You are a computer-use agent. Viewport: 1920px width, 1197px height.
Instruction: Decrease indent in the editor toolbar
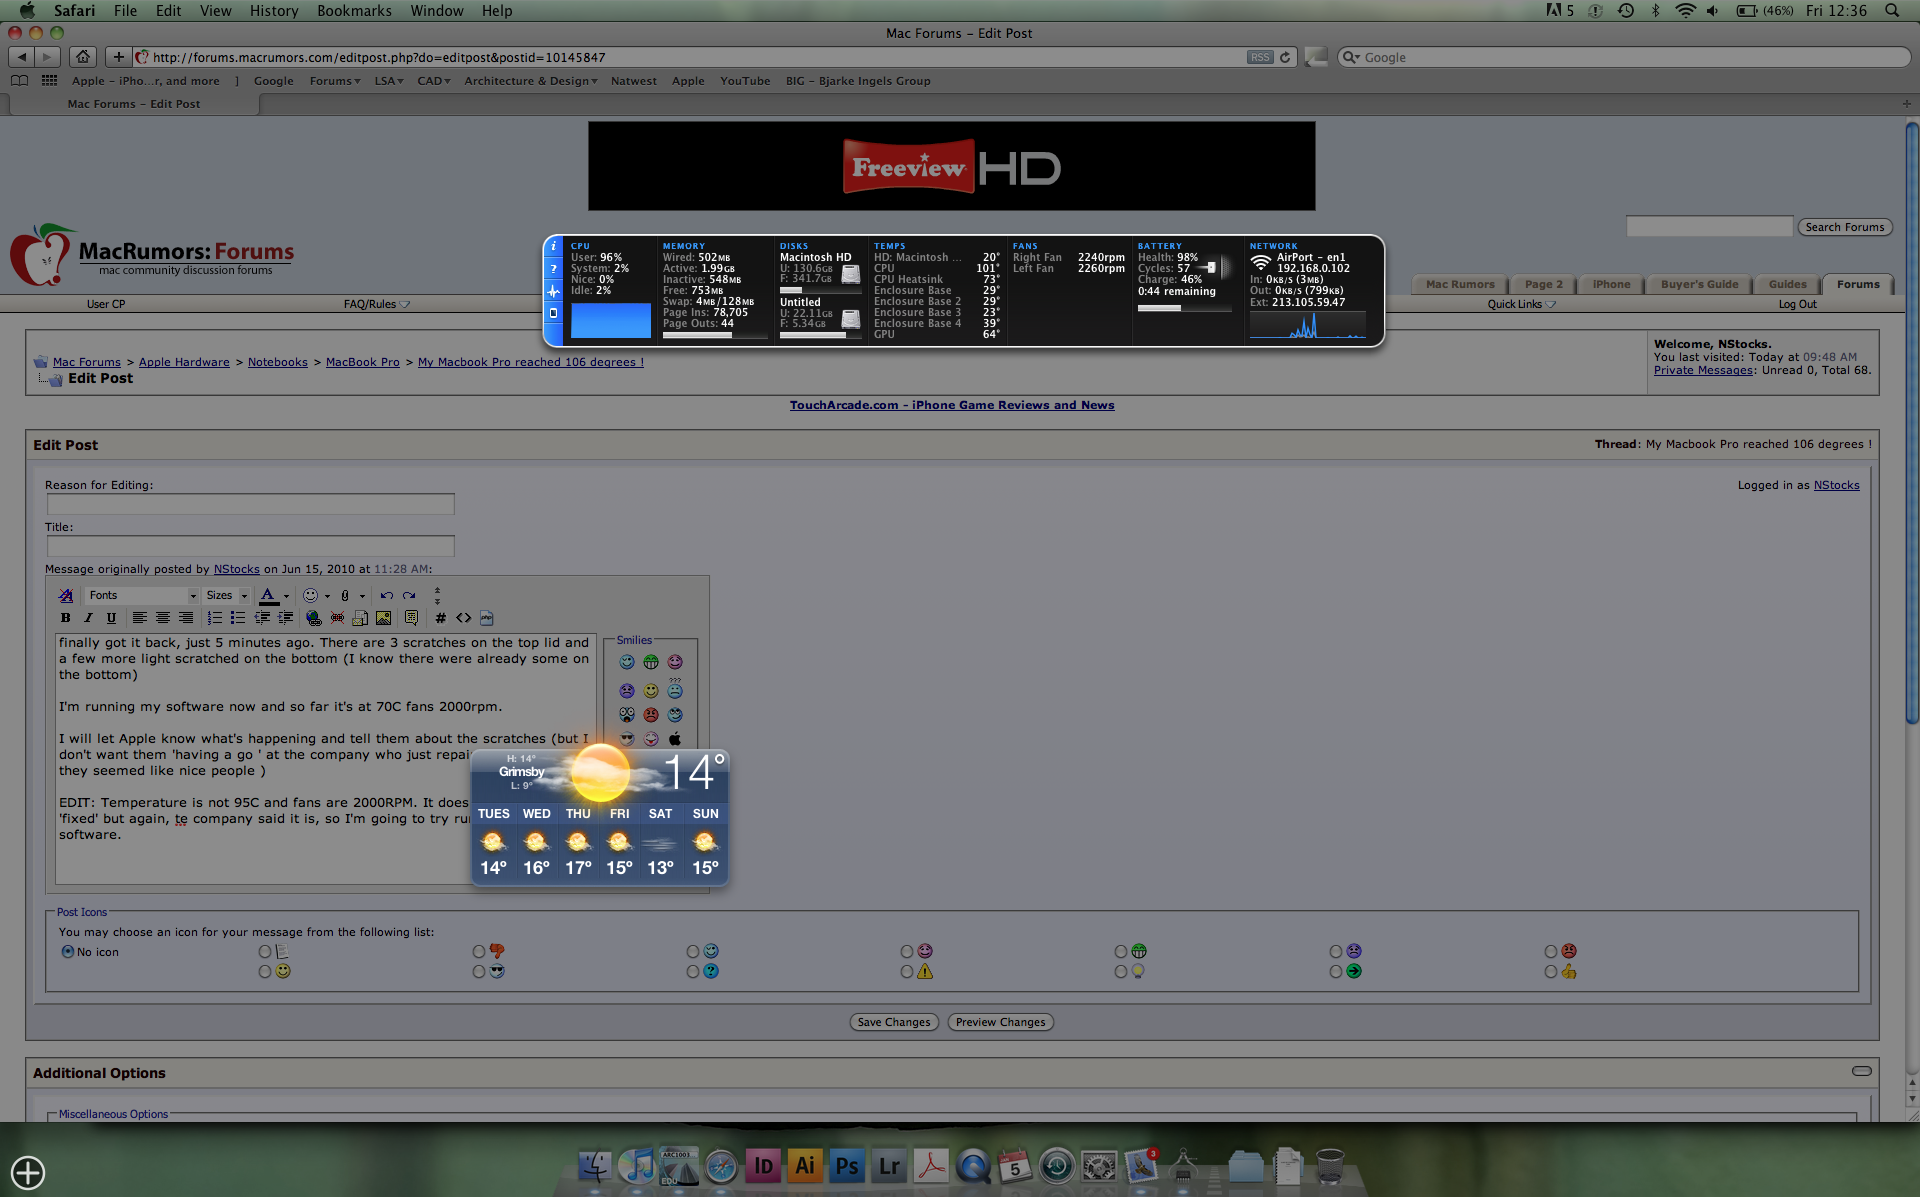[x=262, y=618]
